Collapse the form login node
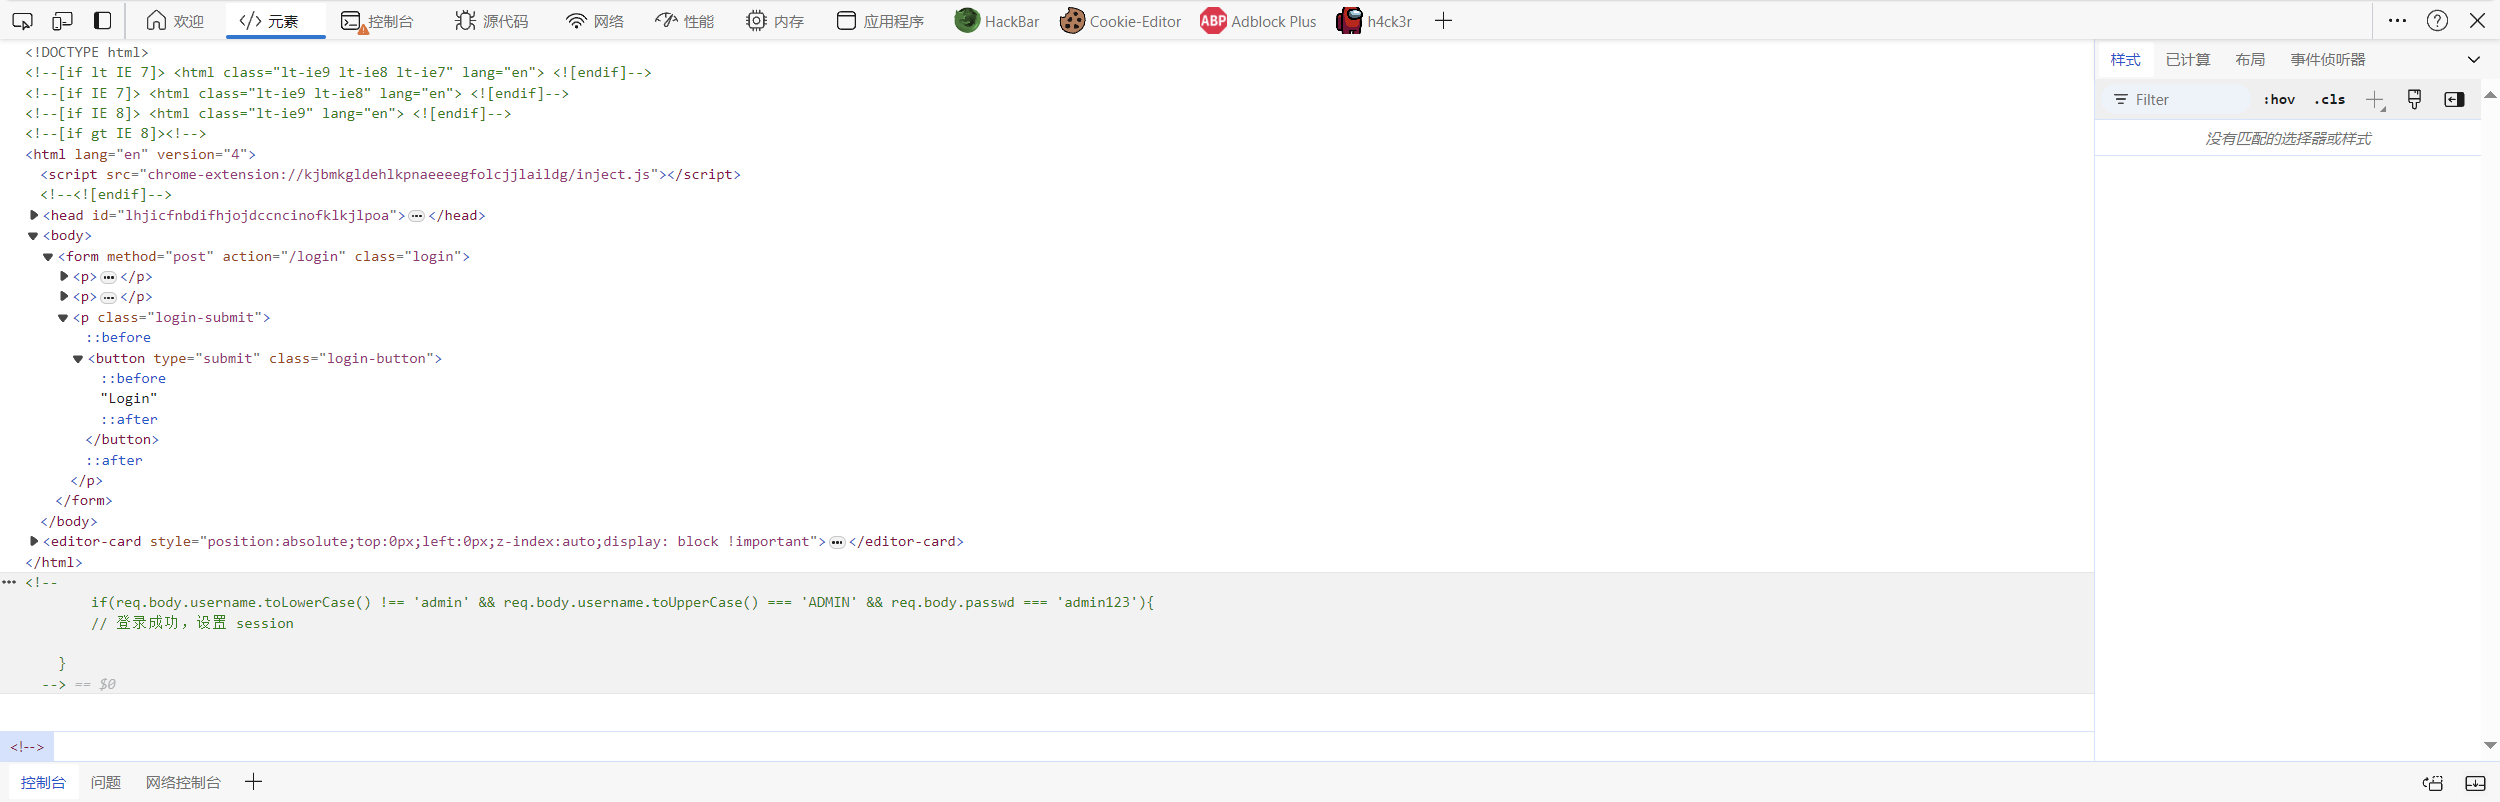The height and width of the screenshot is (802, 2500). click(x=48, y=257)
